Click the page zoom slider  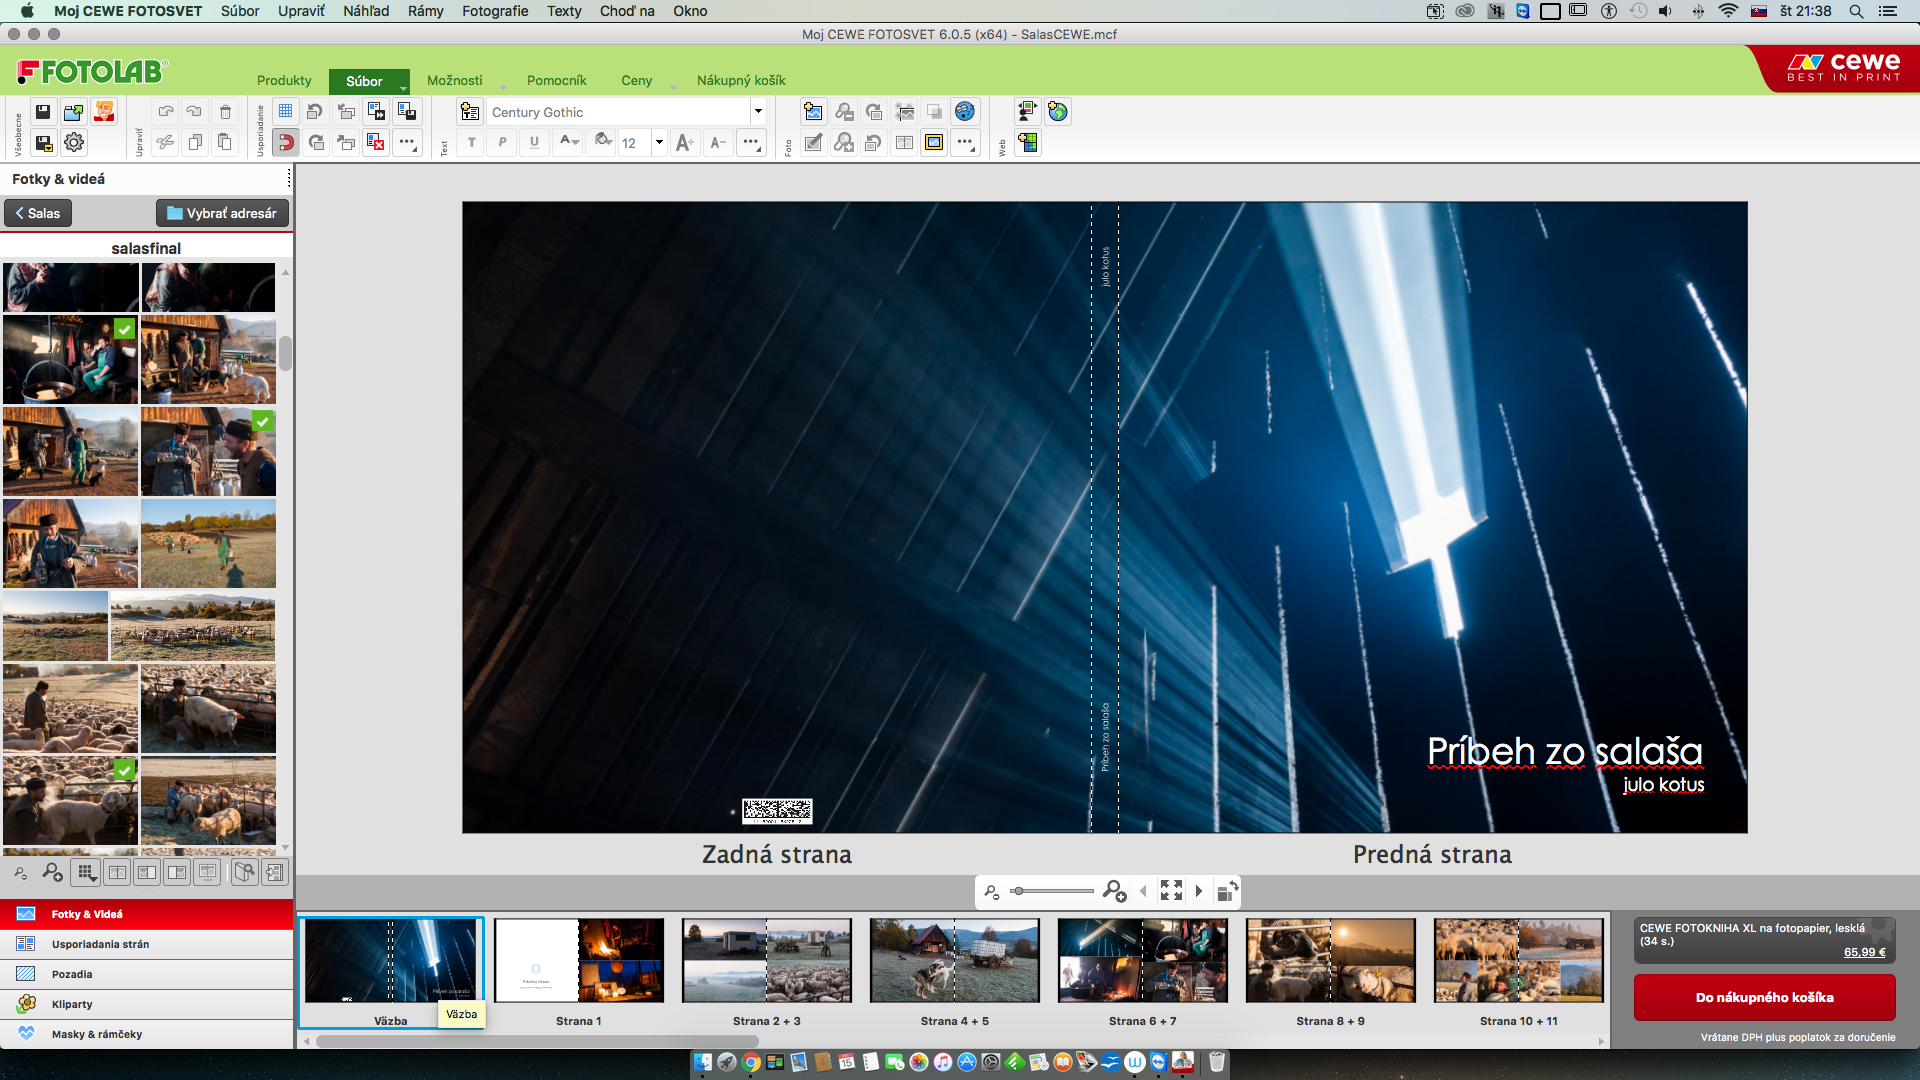[x=1052, y=891]
